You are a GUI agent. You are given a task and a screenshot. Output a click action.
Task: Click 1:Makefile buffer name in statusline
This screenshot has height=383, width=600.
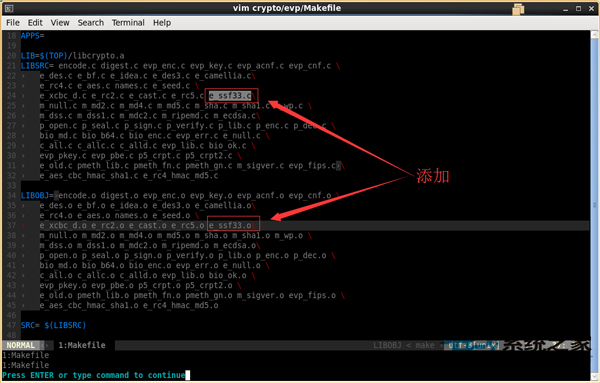click(82, 345)
